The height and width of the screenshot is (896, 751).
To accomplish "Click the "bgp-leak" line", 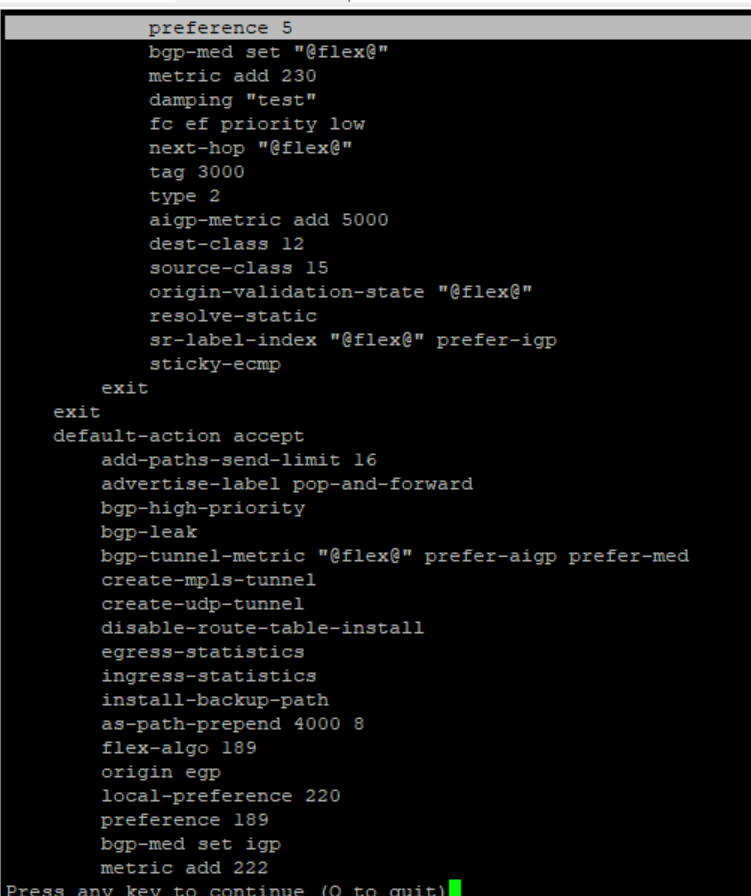I will (x=148, y=532).
